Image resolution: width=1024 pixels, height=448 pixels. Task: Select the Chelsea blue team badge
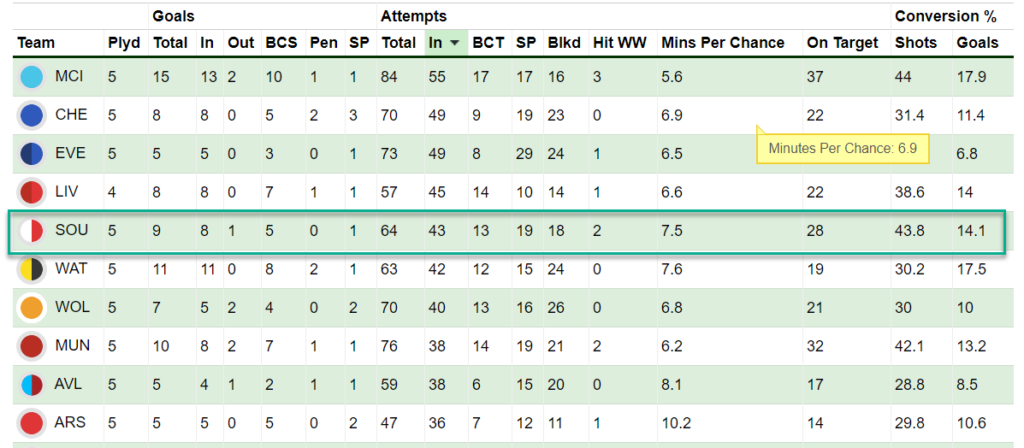[x=31, y=115]
